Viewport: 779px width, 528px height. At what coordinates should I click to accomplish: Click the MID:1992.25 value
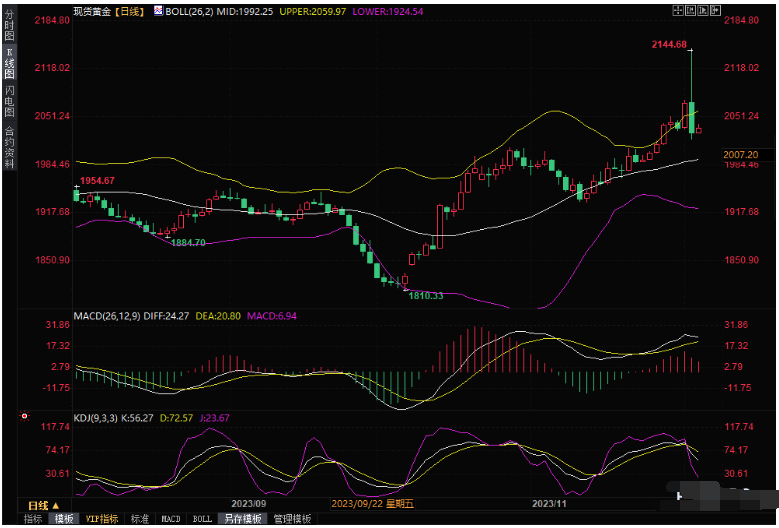pyautogui.click(x=244, y=11)
